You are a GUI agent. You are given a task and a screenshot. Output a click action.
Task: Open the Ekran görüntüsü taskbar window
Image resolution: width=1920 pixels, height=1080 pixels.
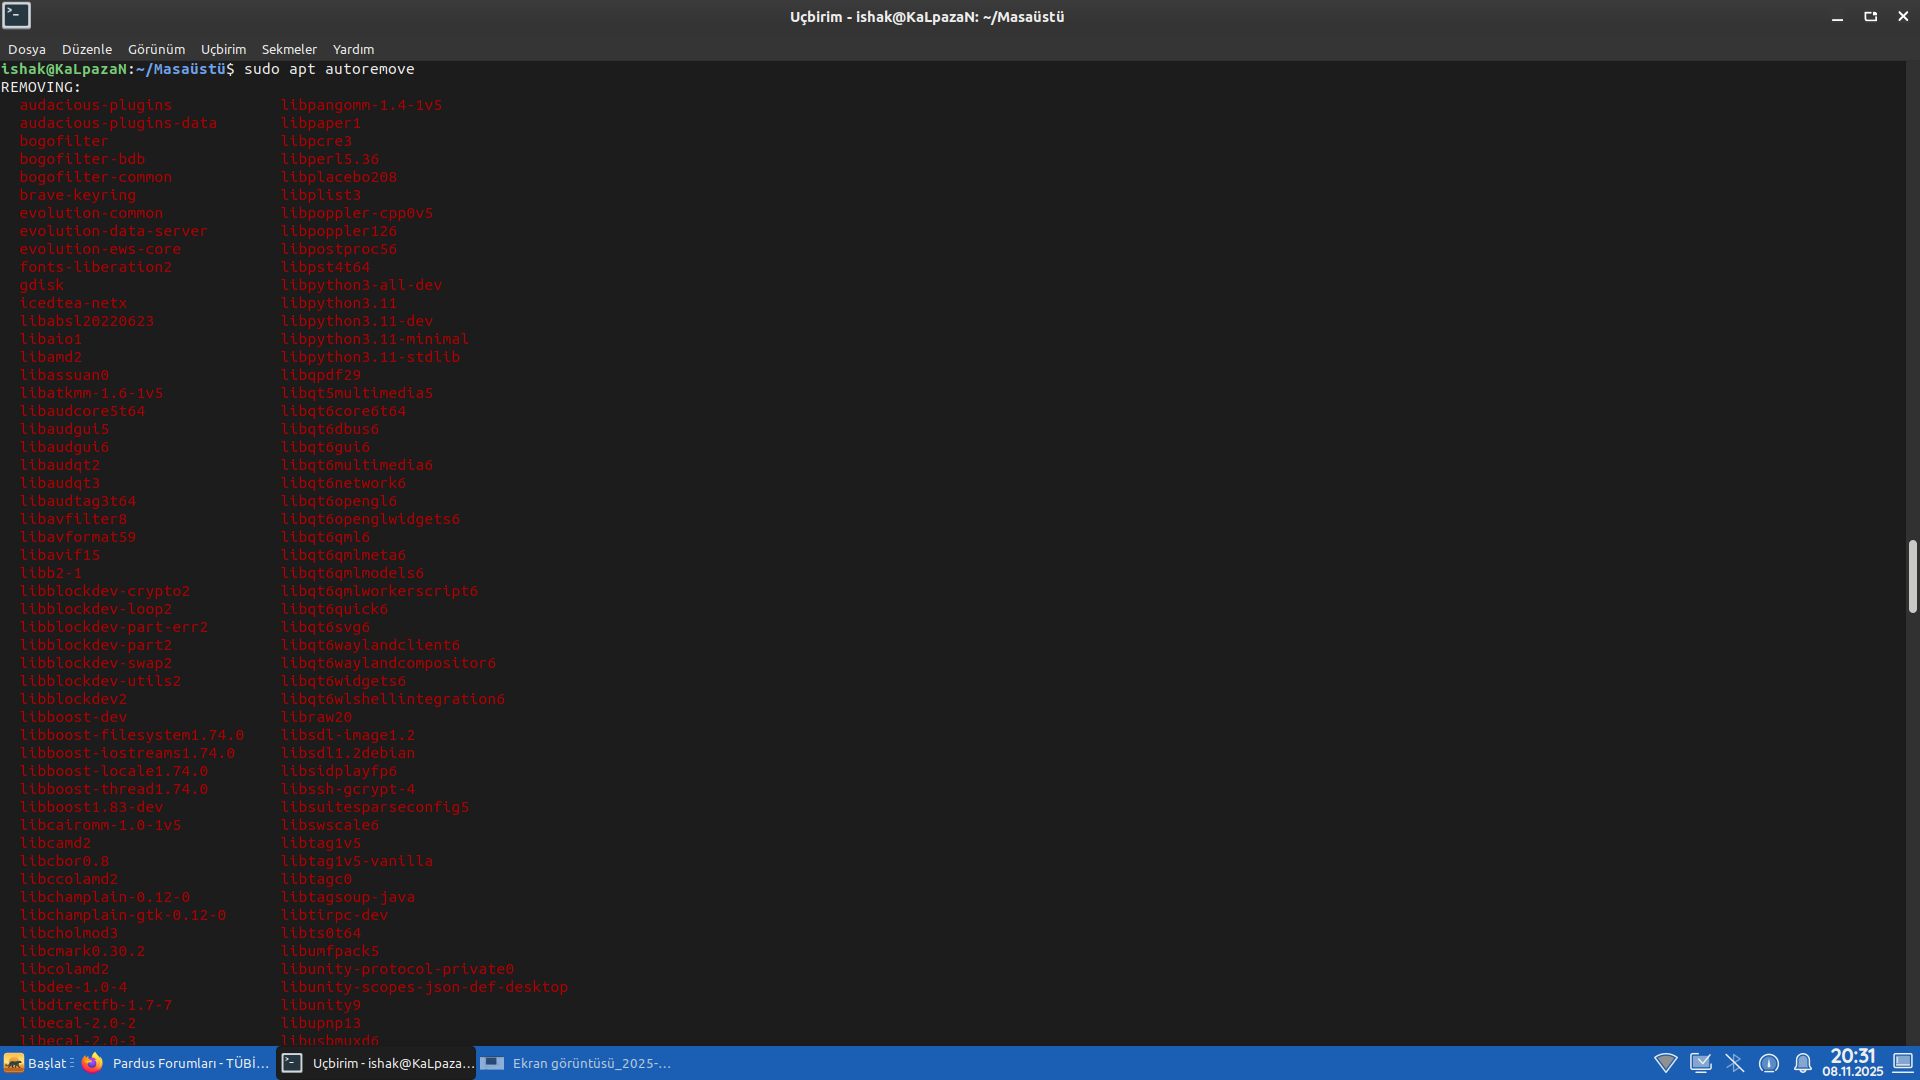pyautogui.click(x=577, y=1063)
